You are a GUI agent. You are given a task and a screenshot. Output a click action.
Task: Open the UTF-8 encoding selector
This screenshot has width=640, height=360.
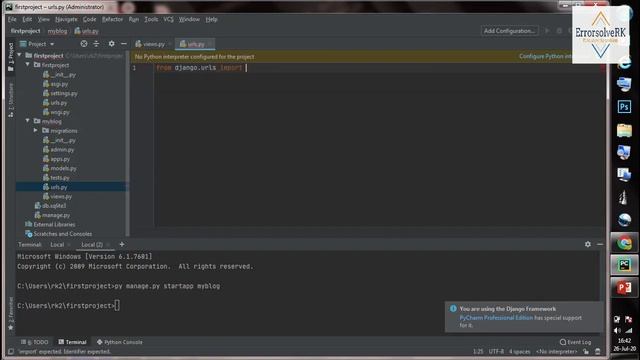[496, 351]
